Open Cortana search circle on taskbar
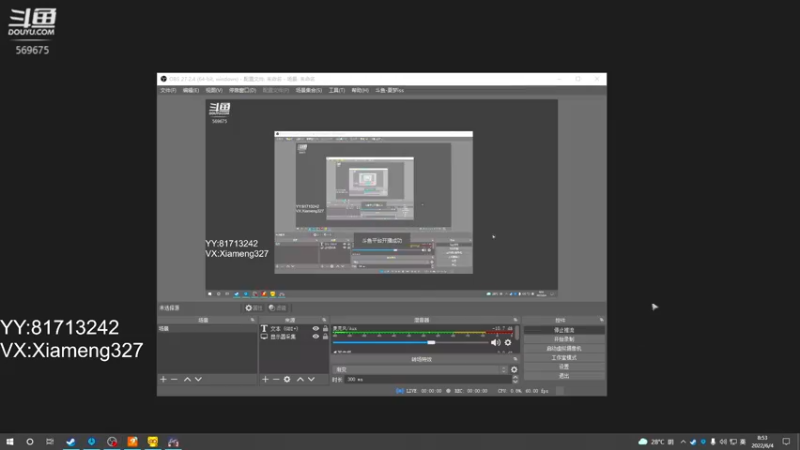800x450 pixels. [x=30, y=442]
